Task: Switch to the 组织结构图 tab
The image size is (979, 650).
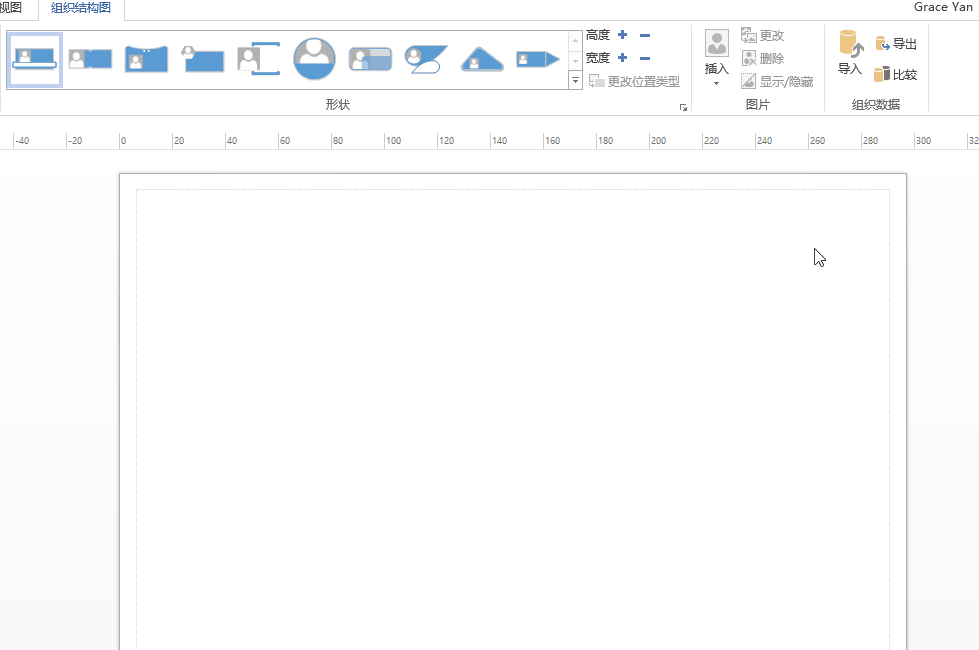Action: coord(81,8)
